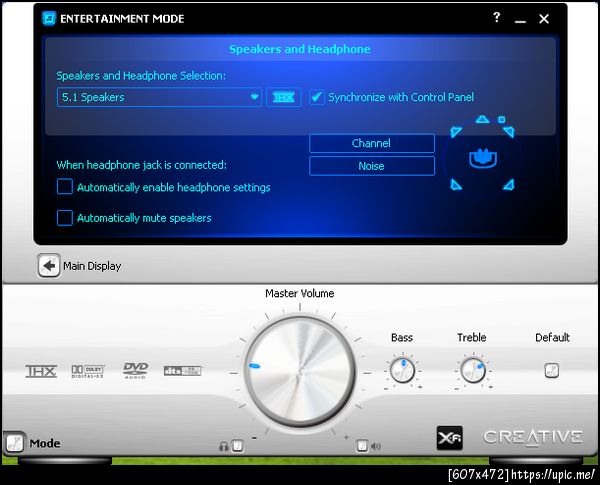The height and width of the screenshot is (485, 600).
Task: Click the Treble knob
Action: click(x=473, y=371)
